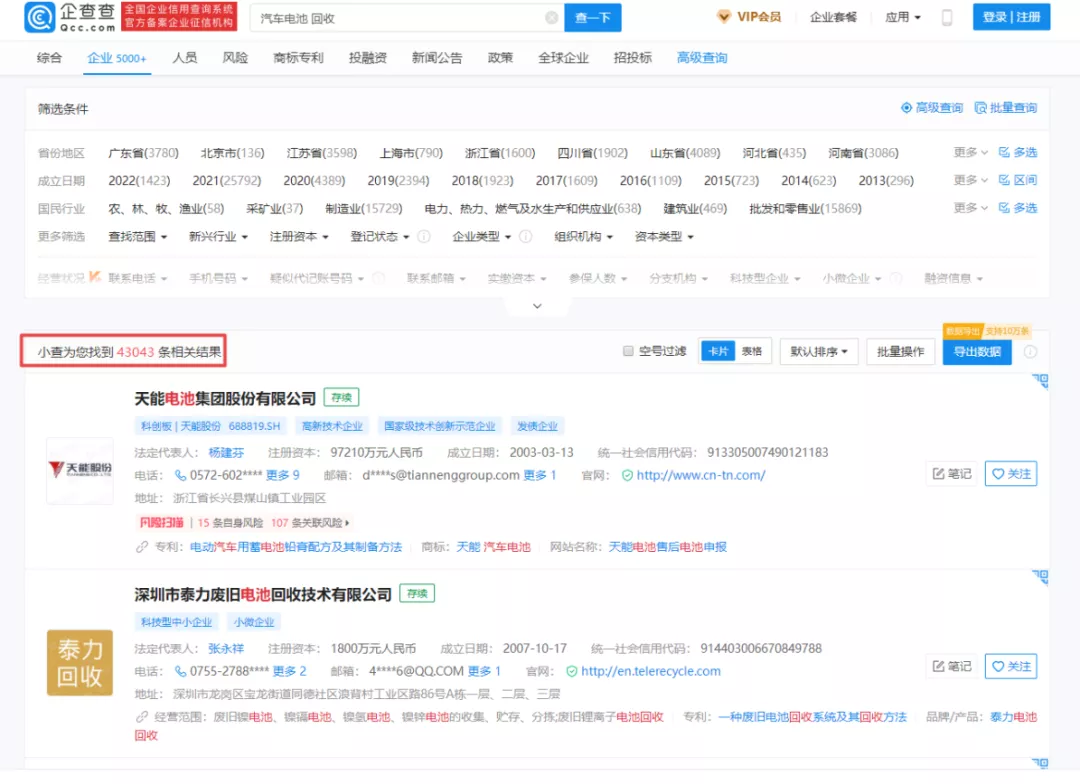Switch to the 招投标 tab

tap(632, 58)
